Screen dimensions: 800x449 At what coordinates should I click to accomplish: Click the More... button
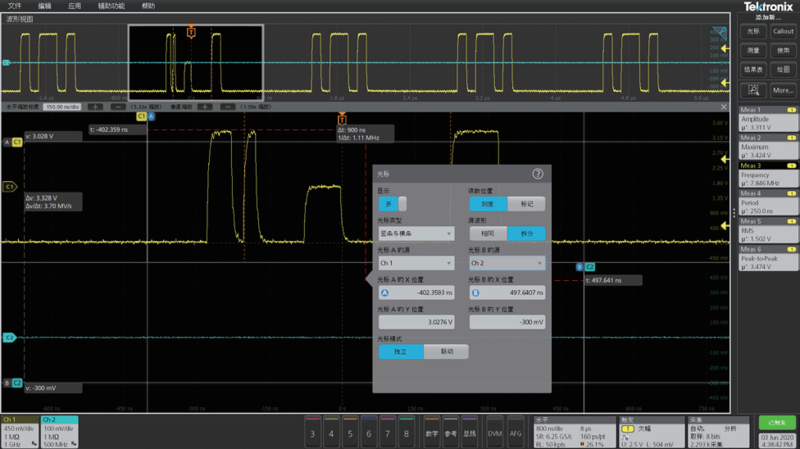click(783, 90)
